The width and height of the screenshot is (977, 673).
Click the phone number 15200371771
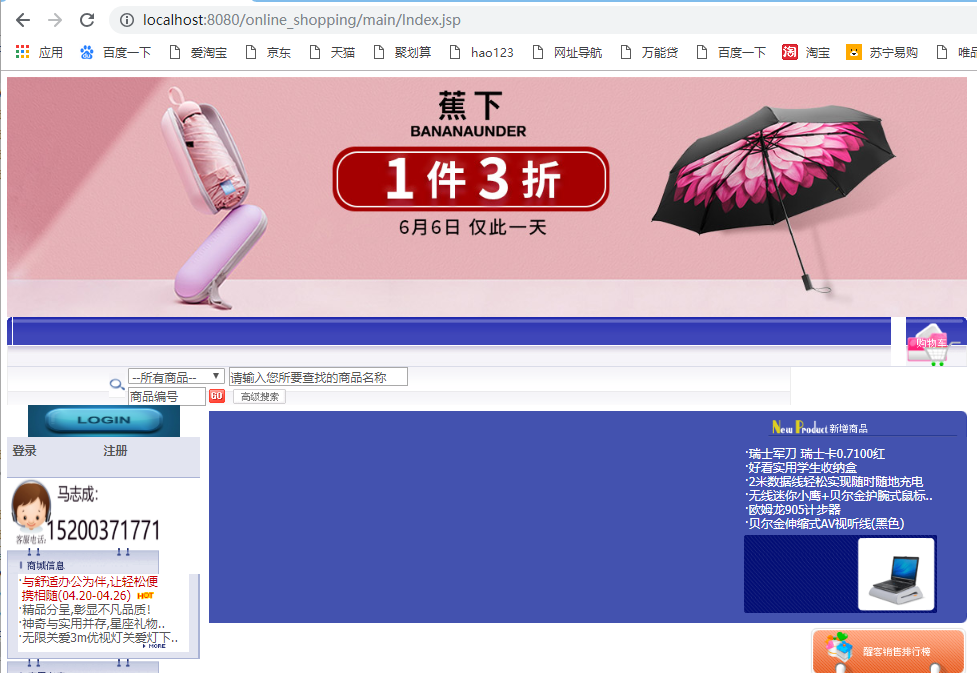(103, 531)
